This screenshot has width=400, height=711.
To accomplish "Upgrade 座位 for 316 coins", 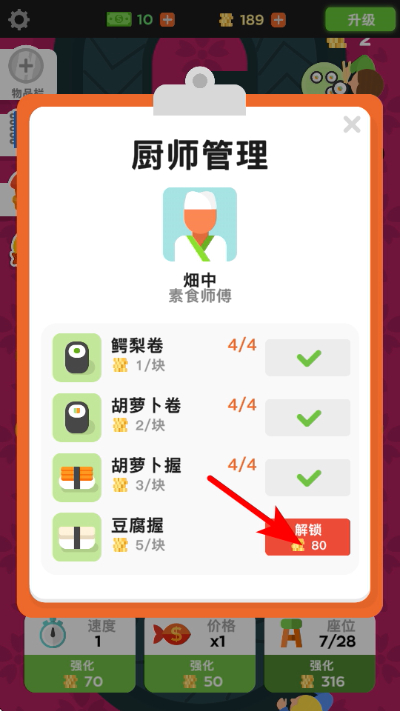I will (320, 673).
